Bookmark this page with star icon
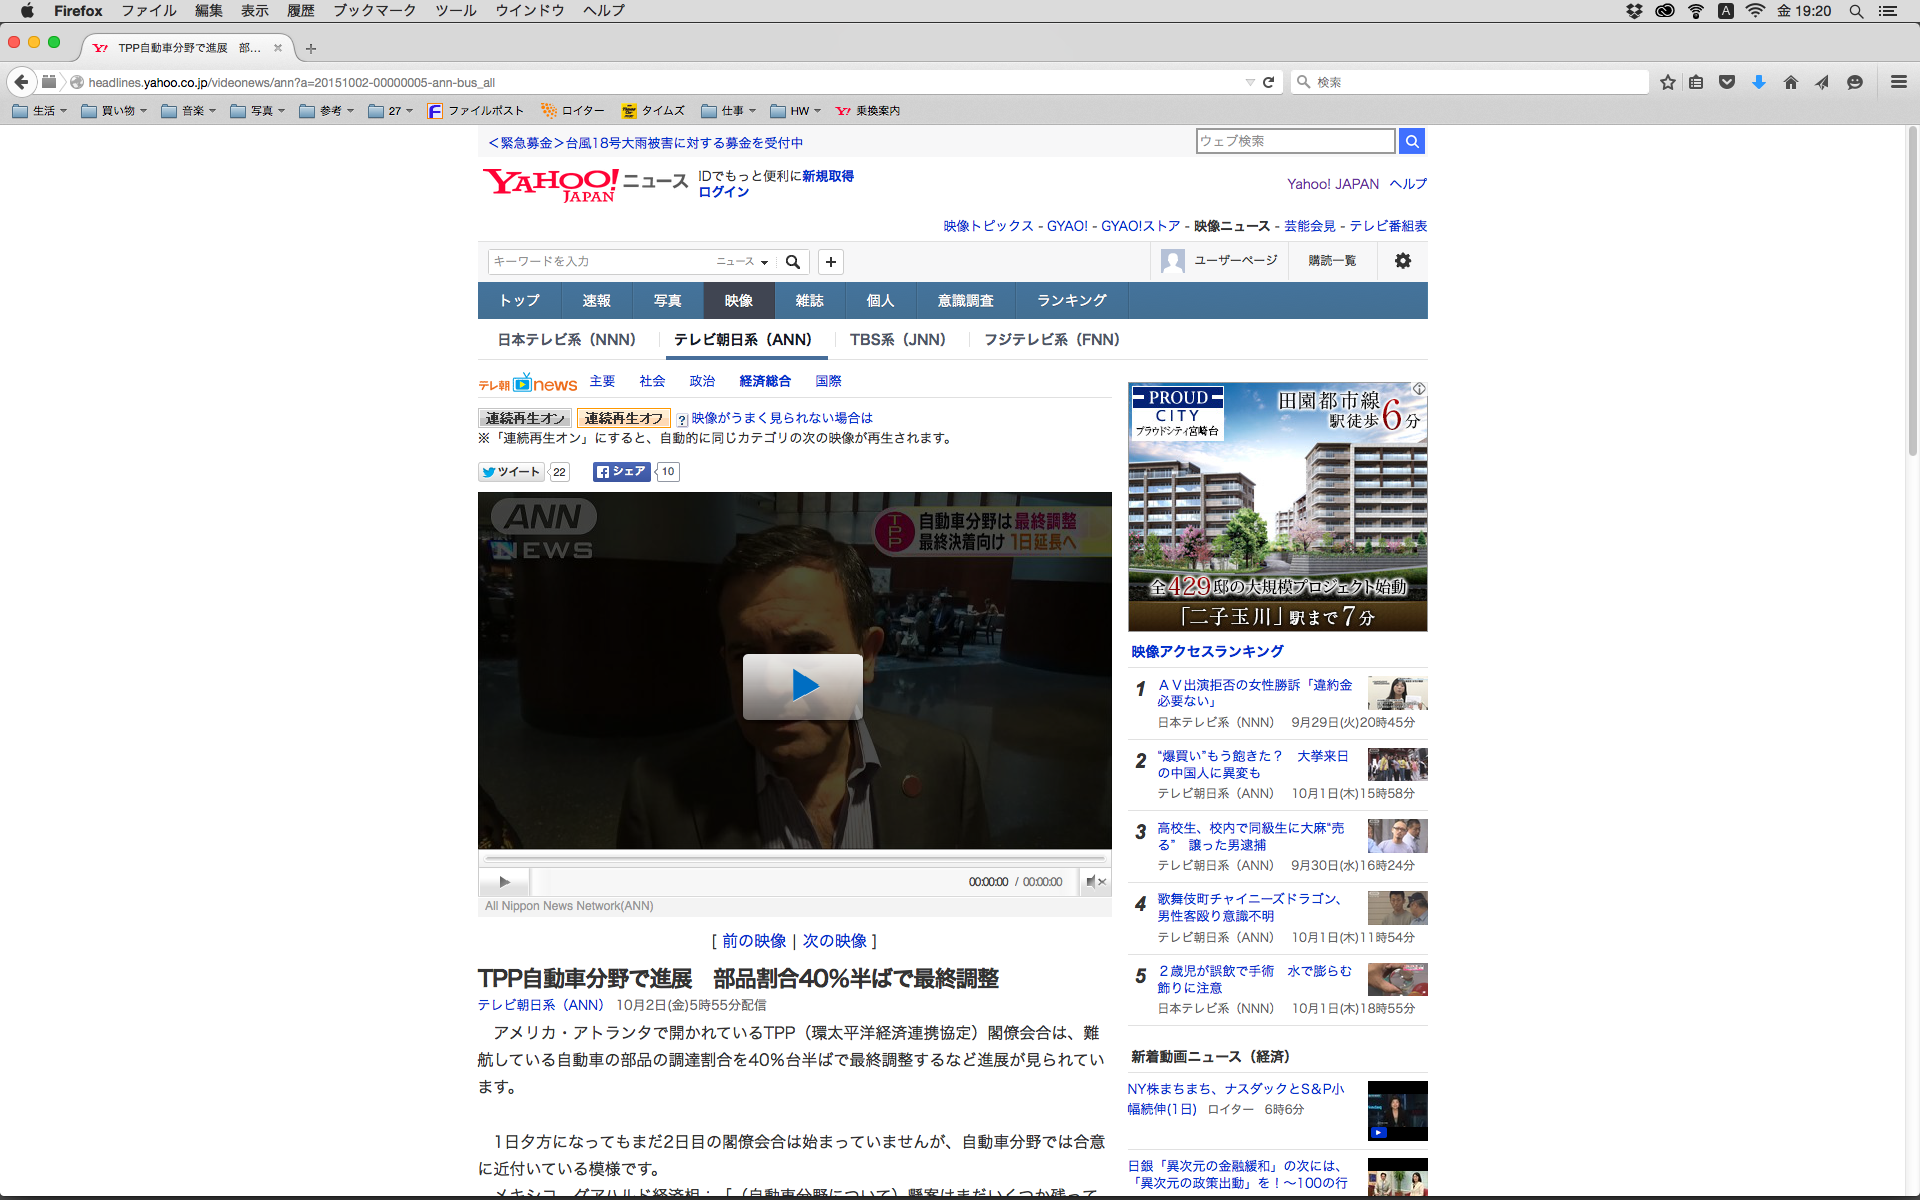Screen dimensions: 1920x1200 1667,82
